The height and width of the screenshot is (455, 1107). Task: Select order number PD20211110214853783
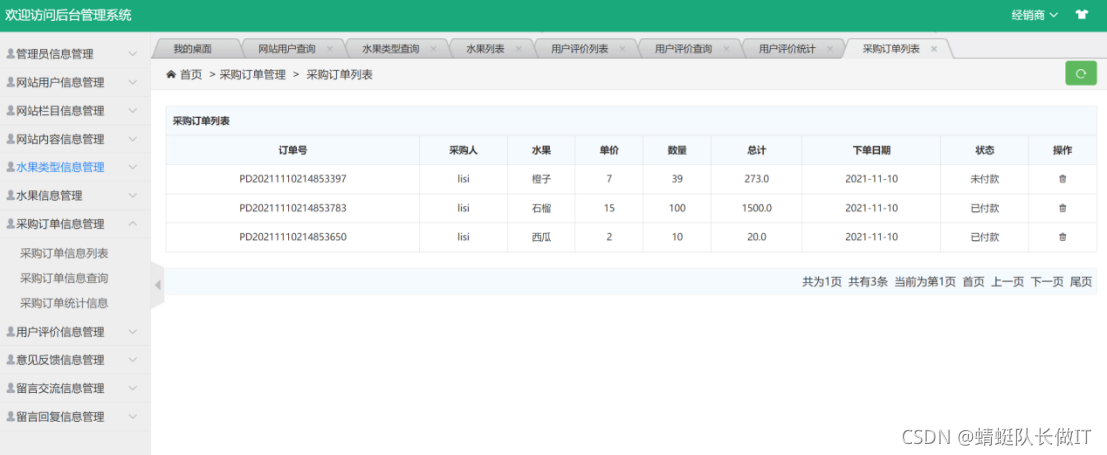[293, 208]
